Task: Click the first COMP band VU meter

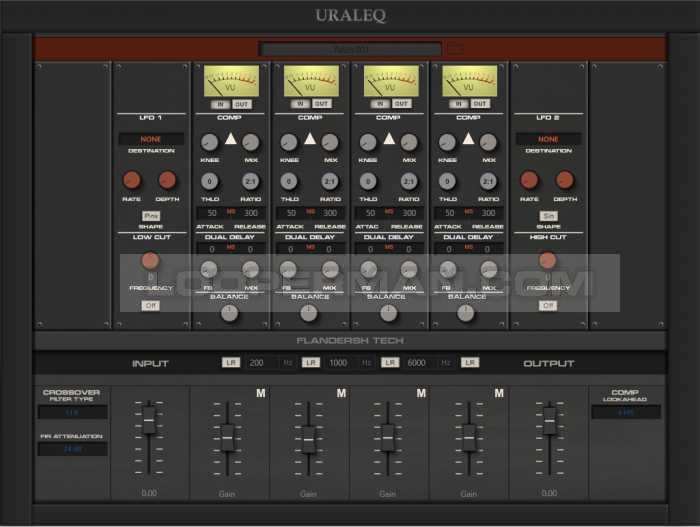Action: 231,81
